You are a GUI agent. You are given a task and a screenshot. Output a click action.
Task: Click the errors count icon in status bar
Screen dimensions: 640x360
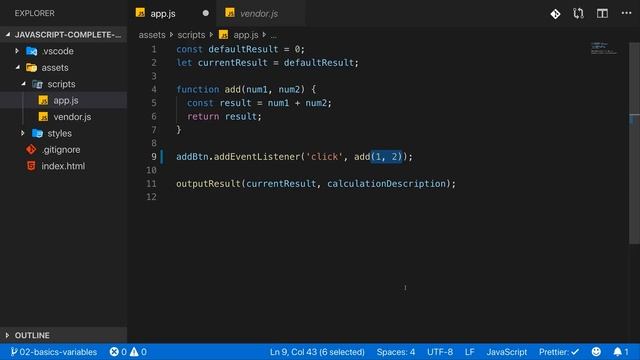pyautogui.click(x=114, y=351)
